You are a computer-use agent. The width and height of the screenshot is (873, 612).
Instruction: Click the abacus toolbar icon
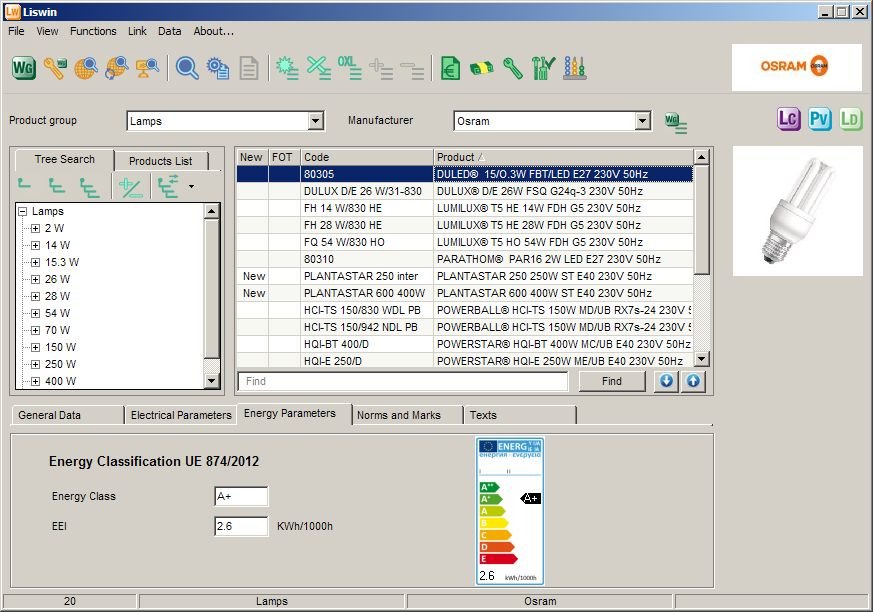(x=575, y=68)
